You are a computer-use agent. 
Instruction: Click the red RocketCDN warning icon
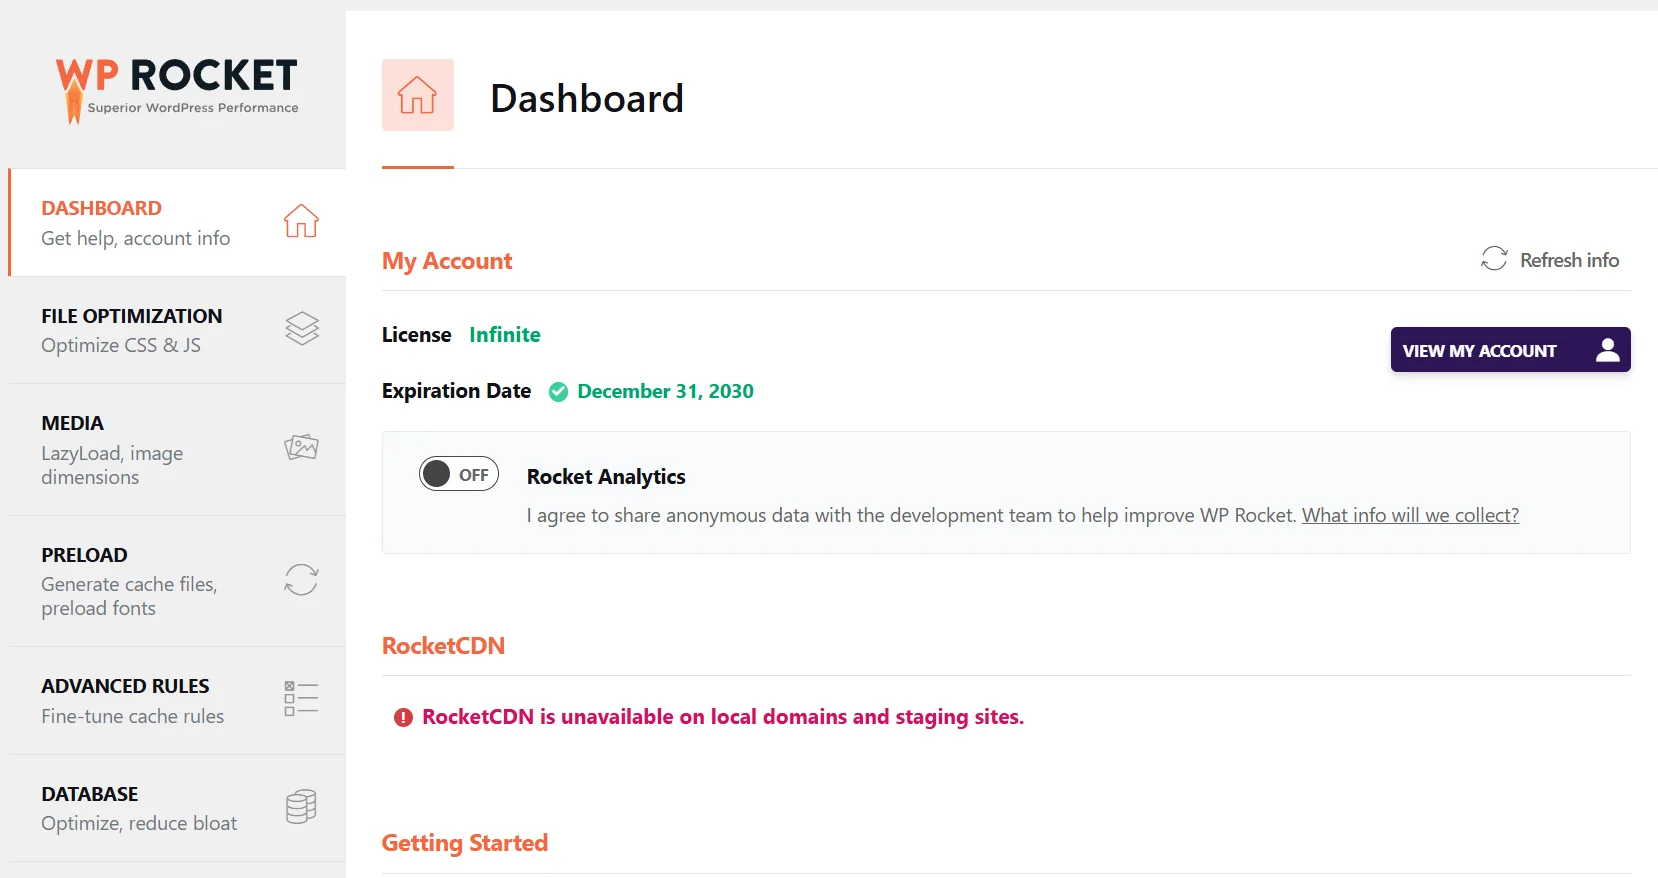pyautogui.click(x=403, y=717)
